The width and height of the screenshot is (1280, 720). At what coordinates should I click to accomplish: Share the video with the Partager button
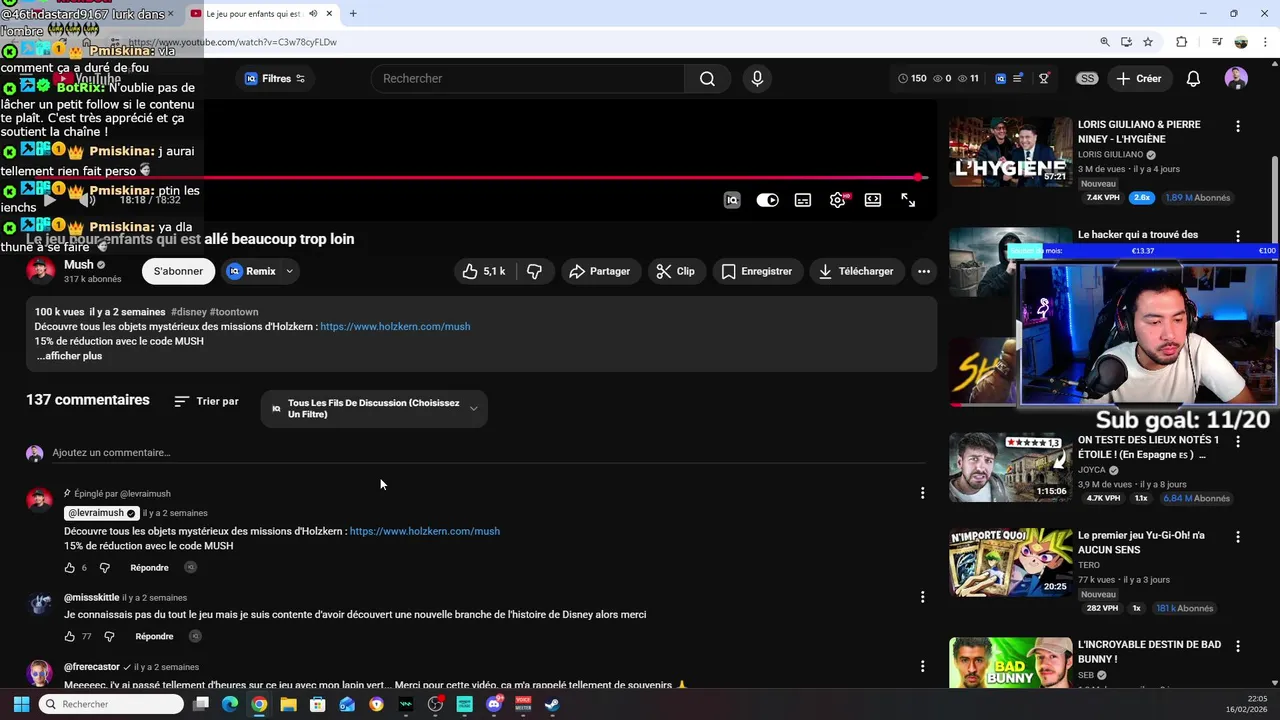[x=600, y=271]
